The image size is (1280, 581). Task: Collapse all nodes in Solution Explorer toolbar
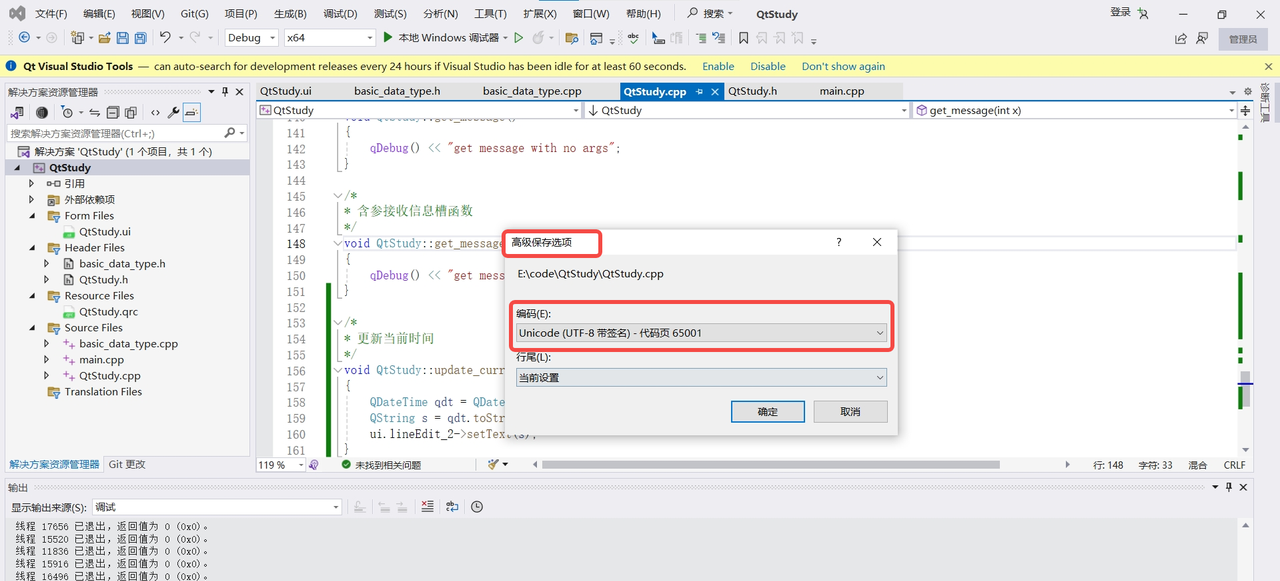coord(113,113)
